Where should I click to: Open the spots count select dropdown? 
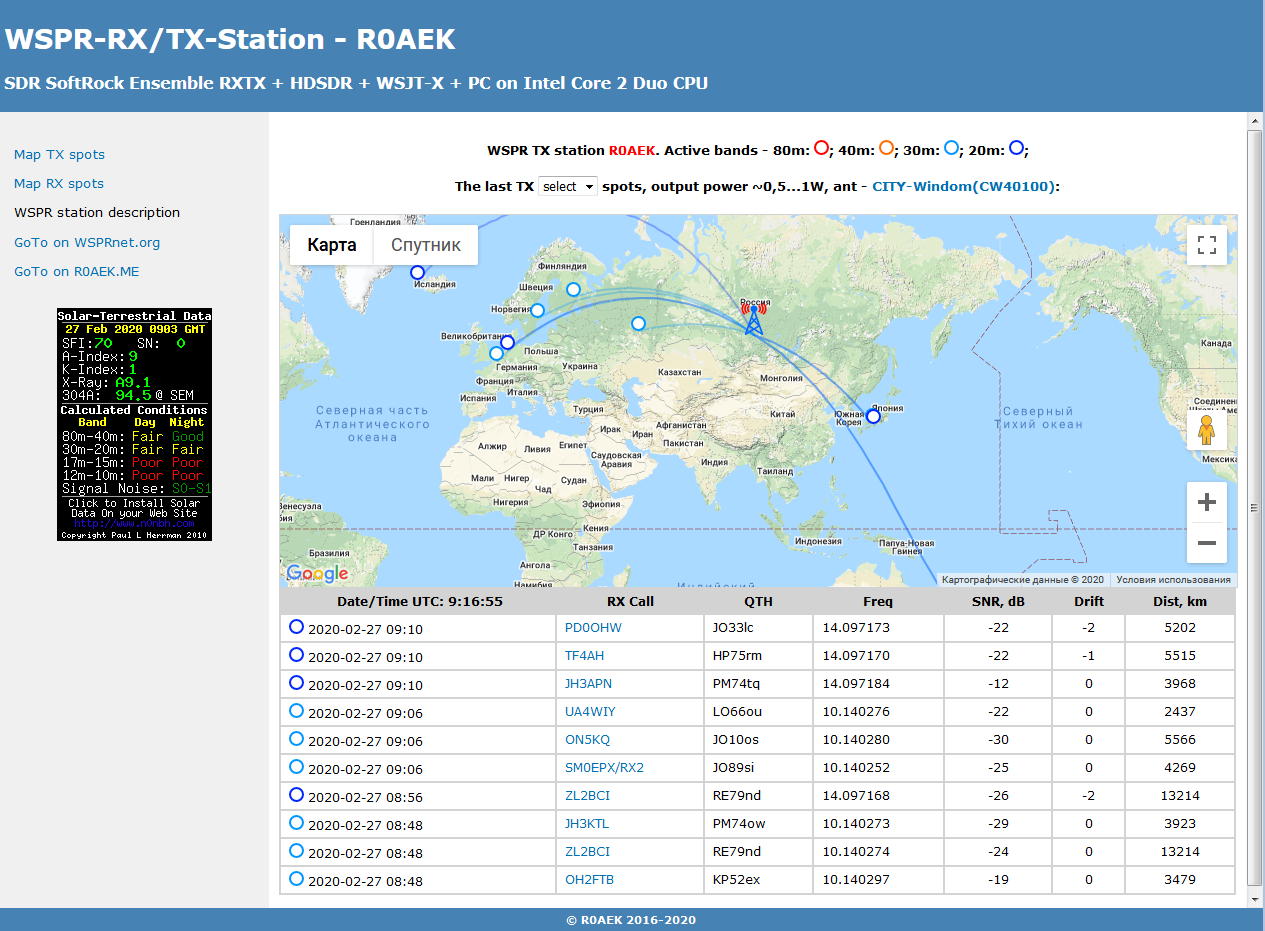click(x=567, y=186)
